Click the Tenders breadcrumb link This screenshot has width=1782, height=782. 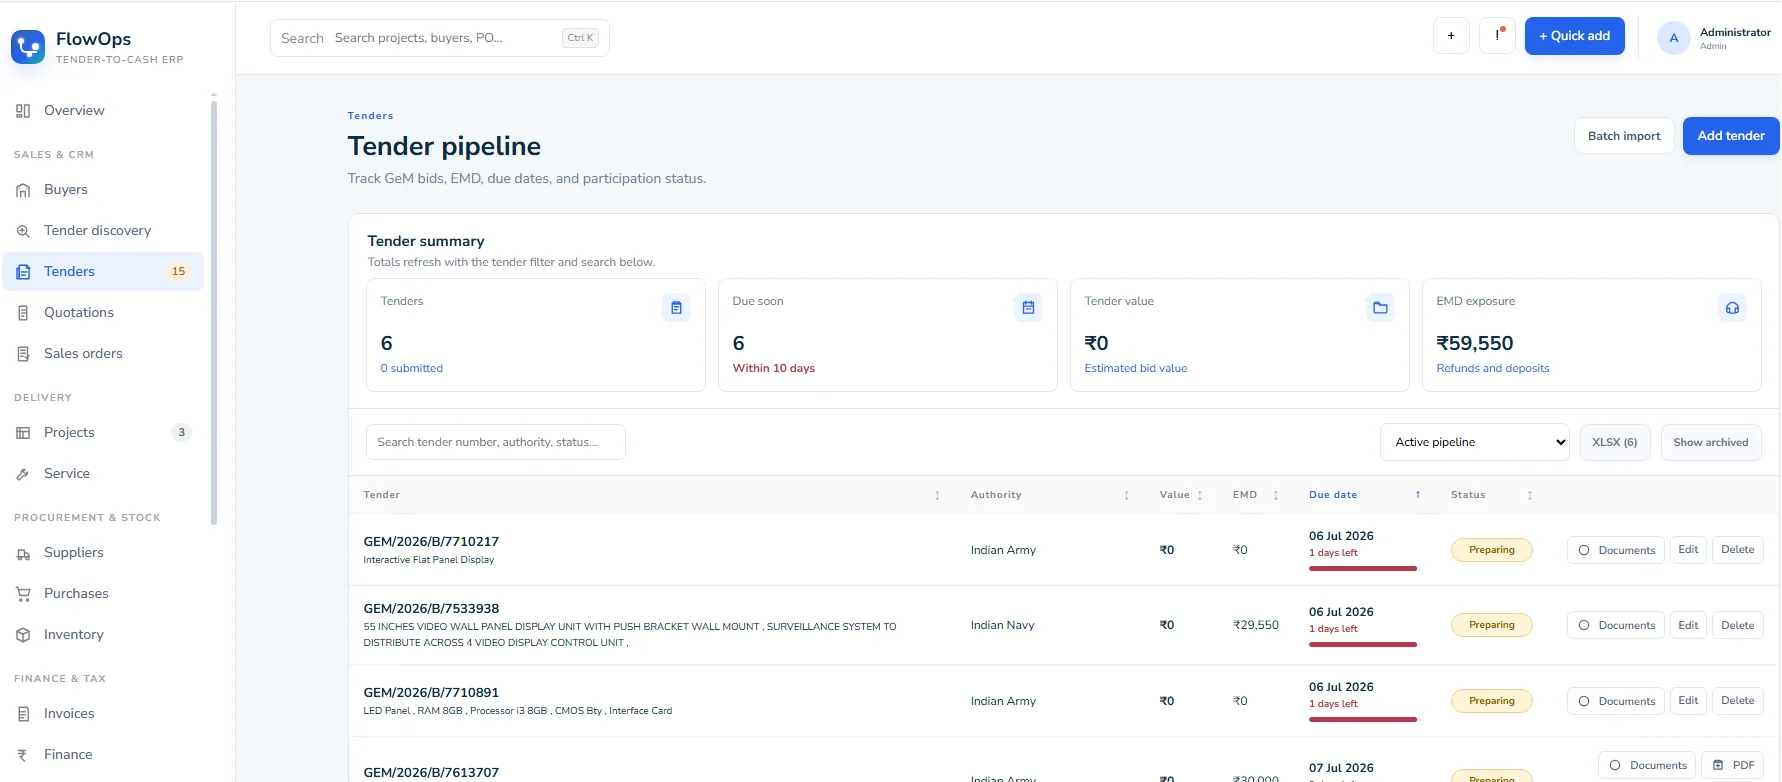tap(370, 116)
